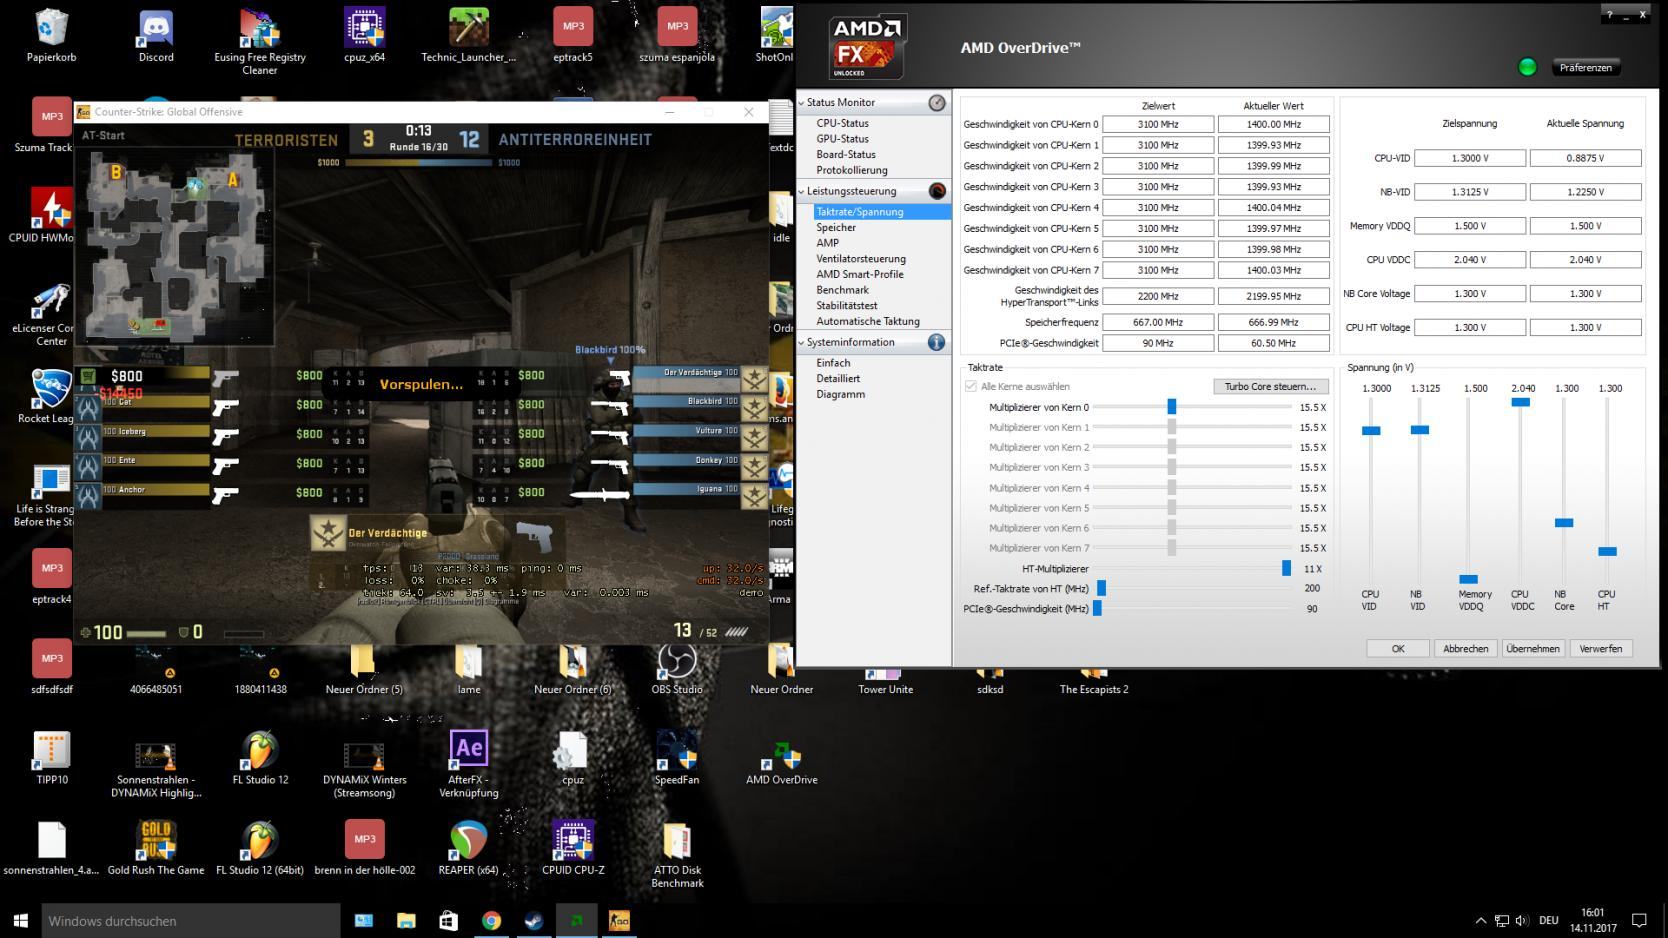The width and height of the screenshot is (1668, 938).
Task: Click the Steam icon in the taskbar
Action: tap(534, 920)
